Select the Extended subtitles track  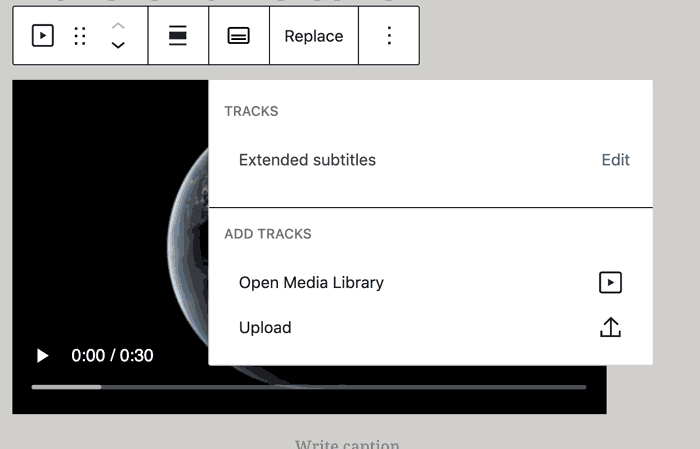pyautogui.click(x=307, y=160)
